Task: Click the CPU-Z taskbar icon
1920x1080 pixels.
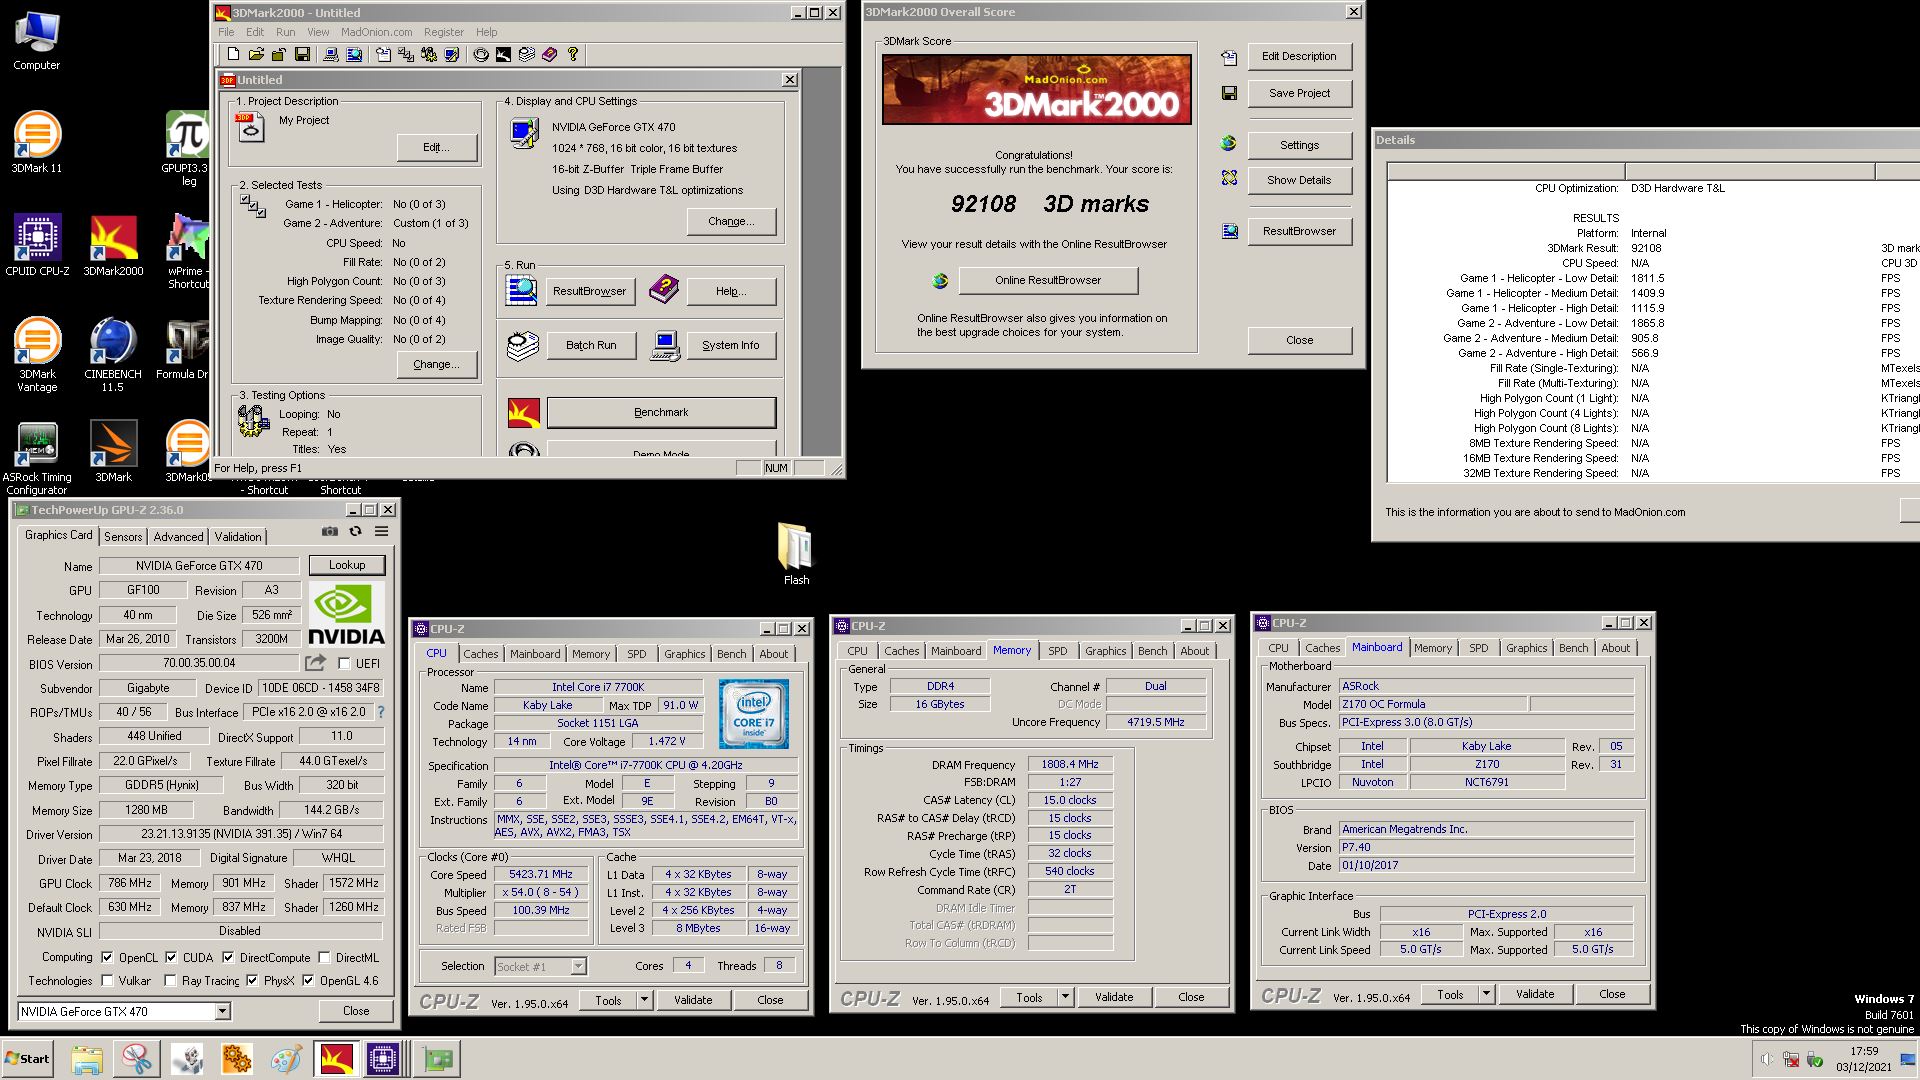Action: [x=383, y=1058]
